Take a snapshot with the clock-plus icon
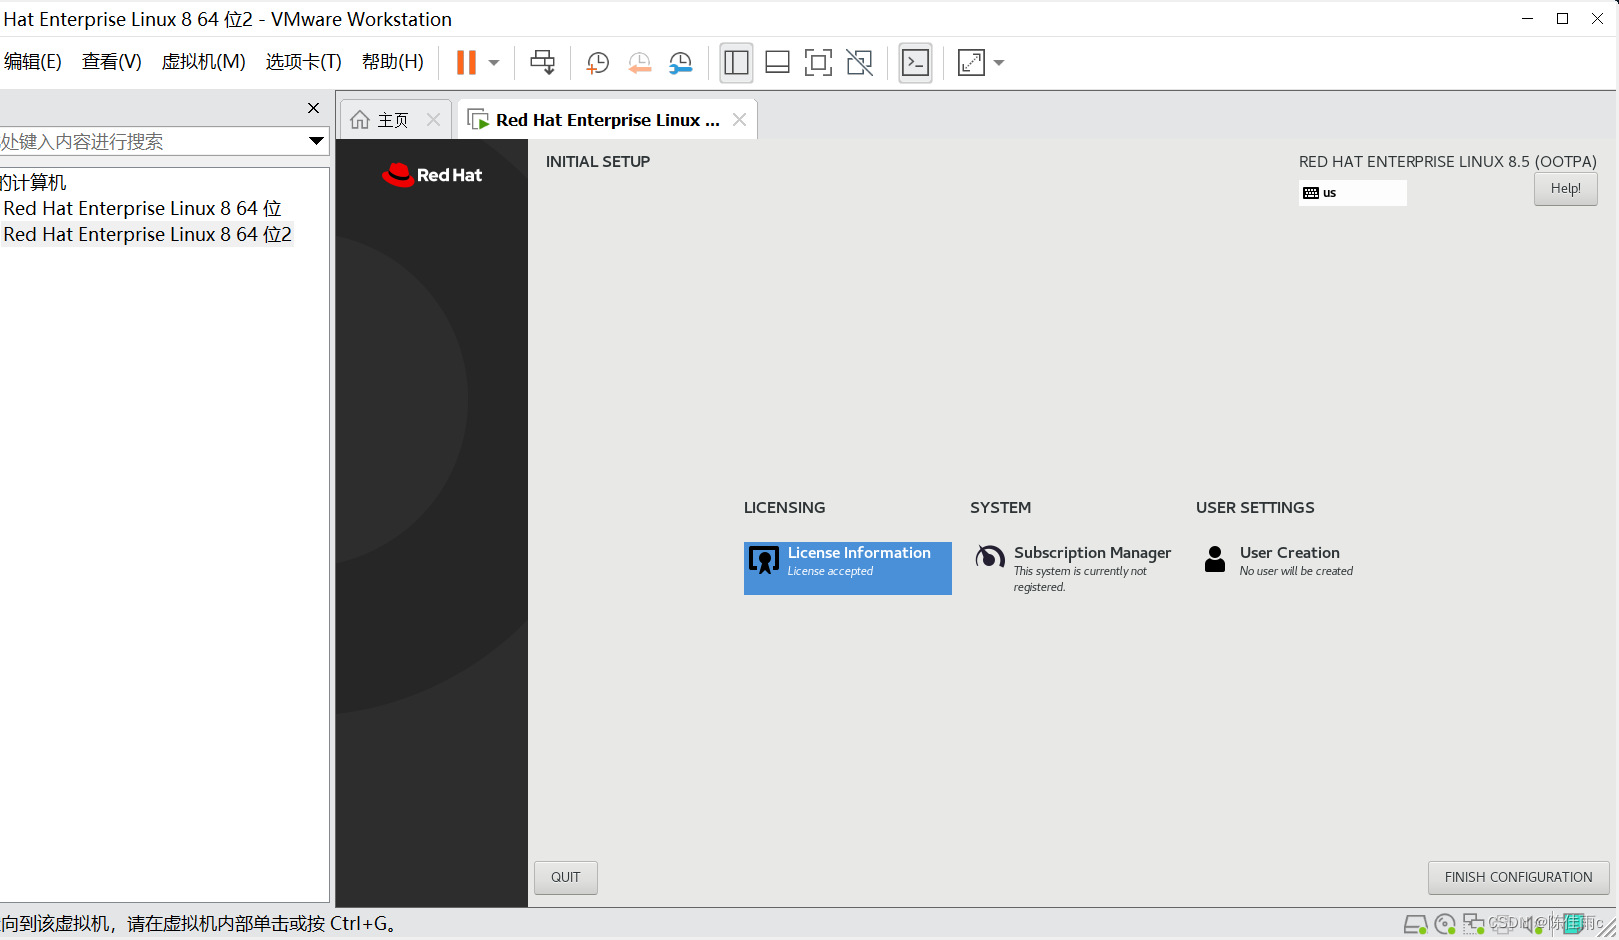Image resolution: width=1619 pixels, height=940 pixels. tap(598, 63)
